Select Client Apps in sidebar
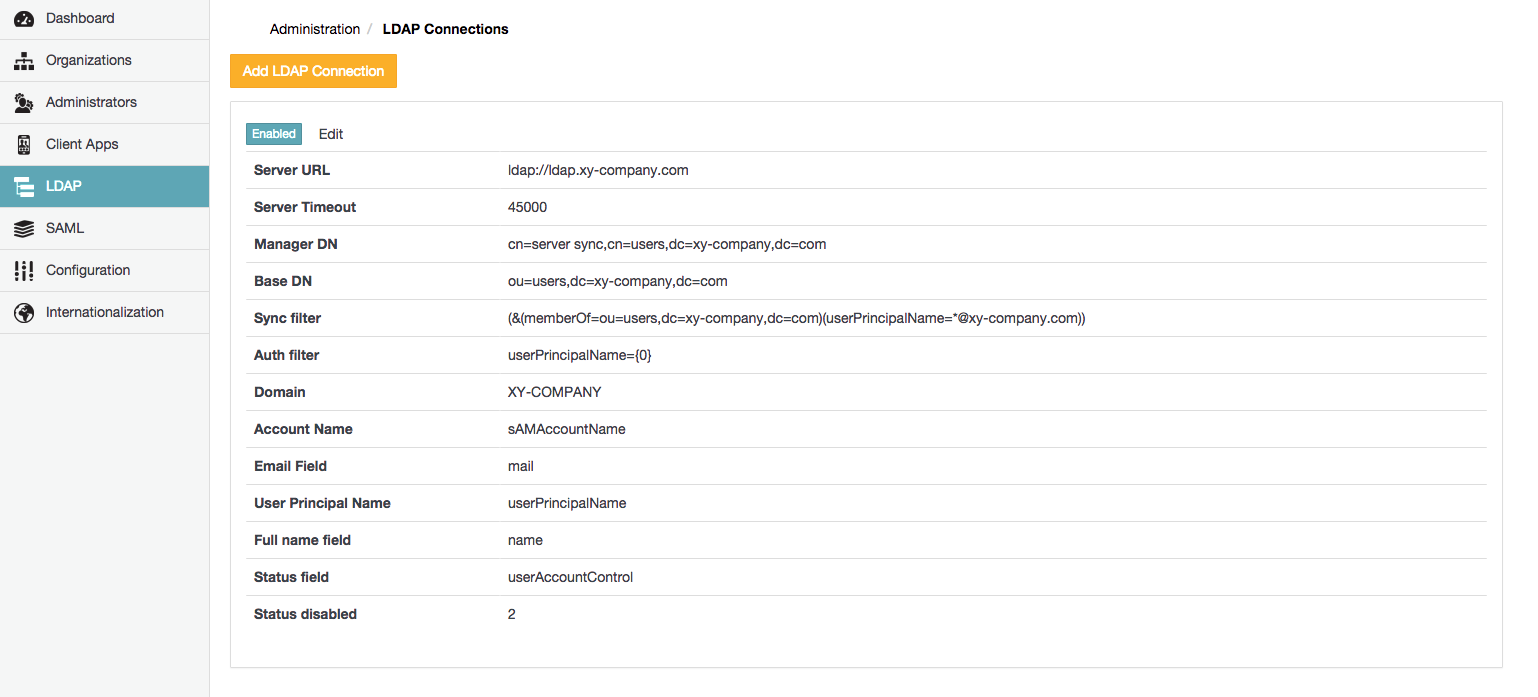 82,144
